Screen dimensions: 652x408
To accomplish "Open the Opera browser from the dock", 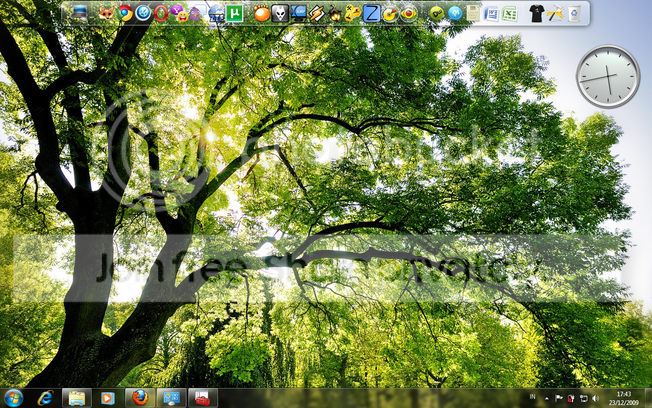I will point(161,13).
